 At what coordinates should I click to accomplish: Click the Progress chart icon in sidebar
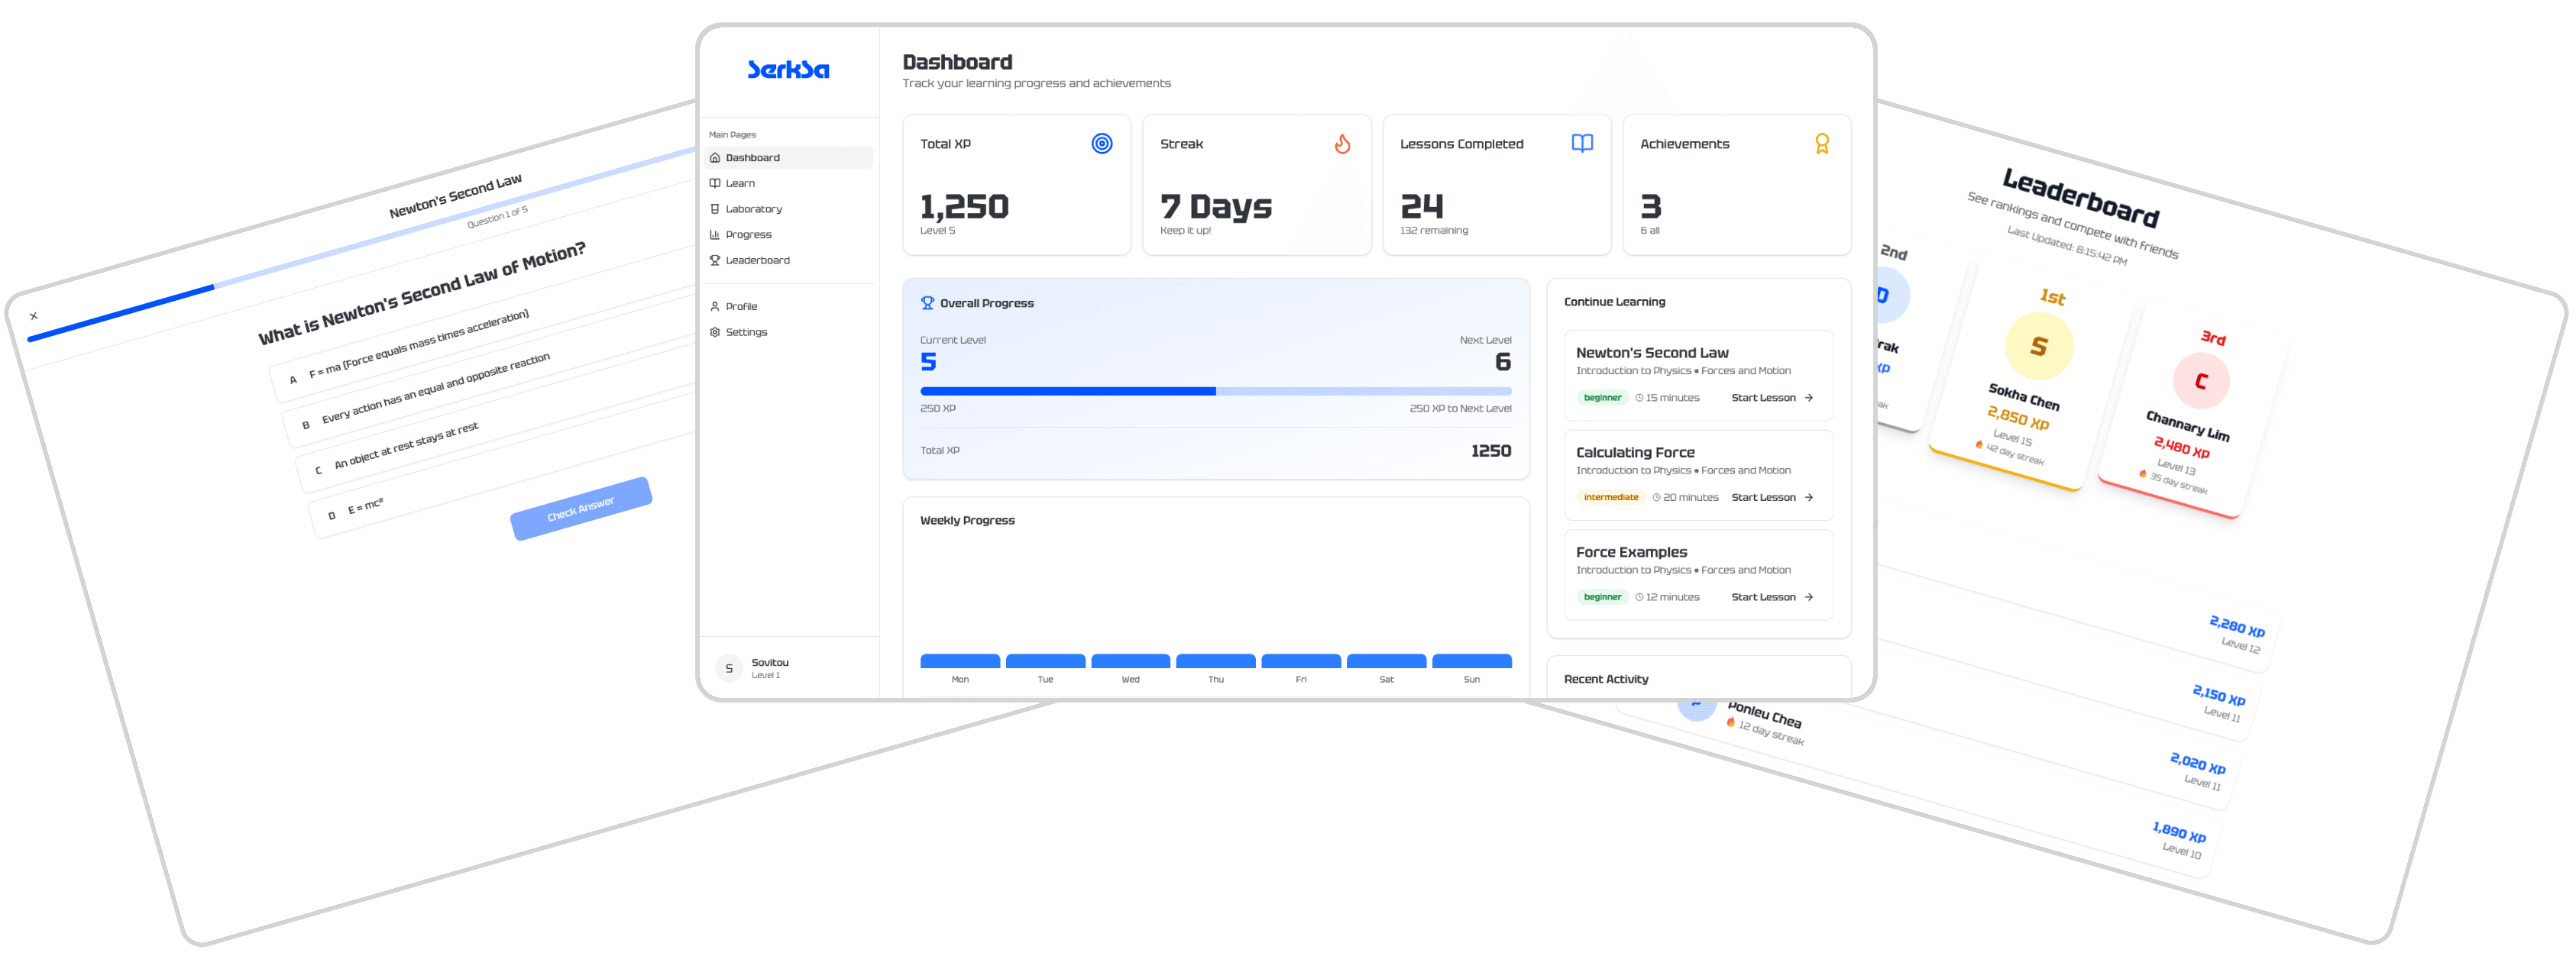click(714, 234)
